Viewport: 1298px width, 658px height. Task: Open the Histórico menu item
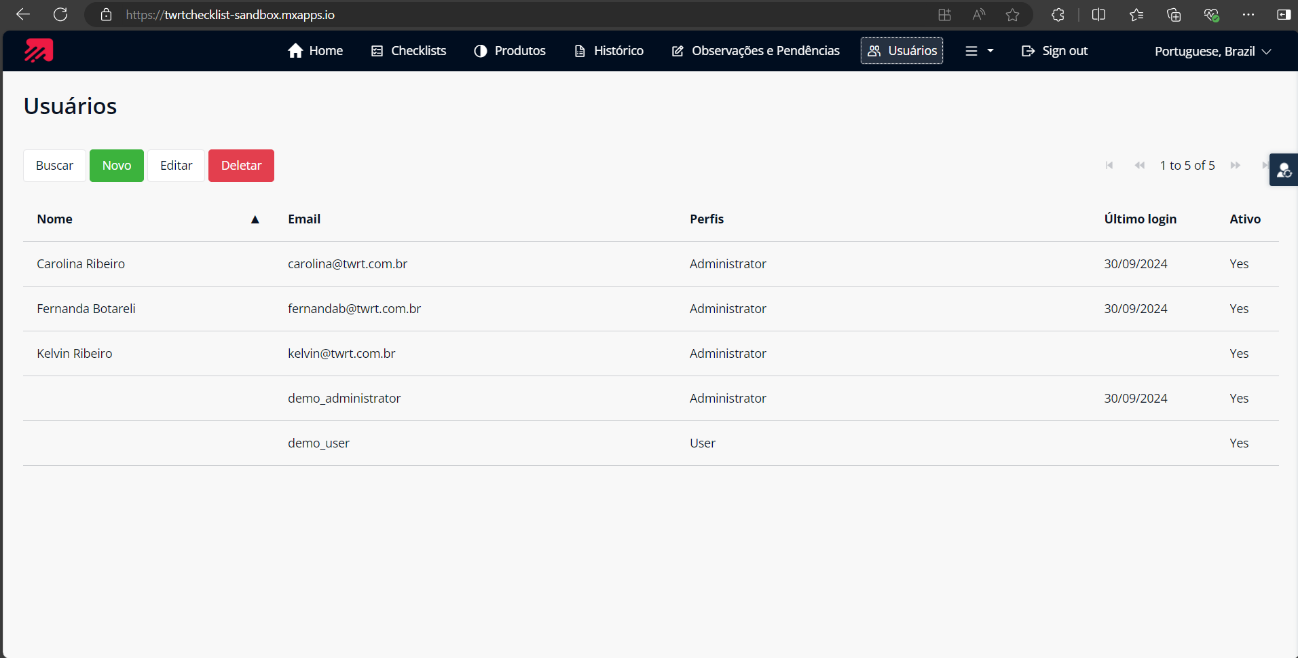pos(609,51)
